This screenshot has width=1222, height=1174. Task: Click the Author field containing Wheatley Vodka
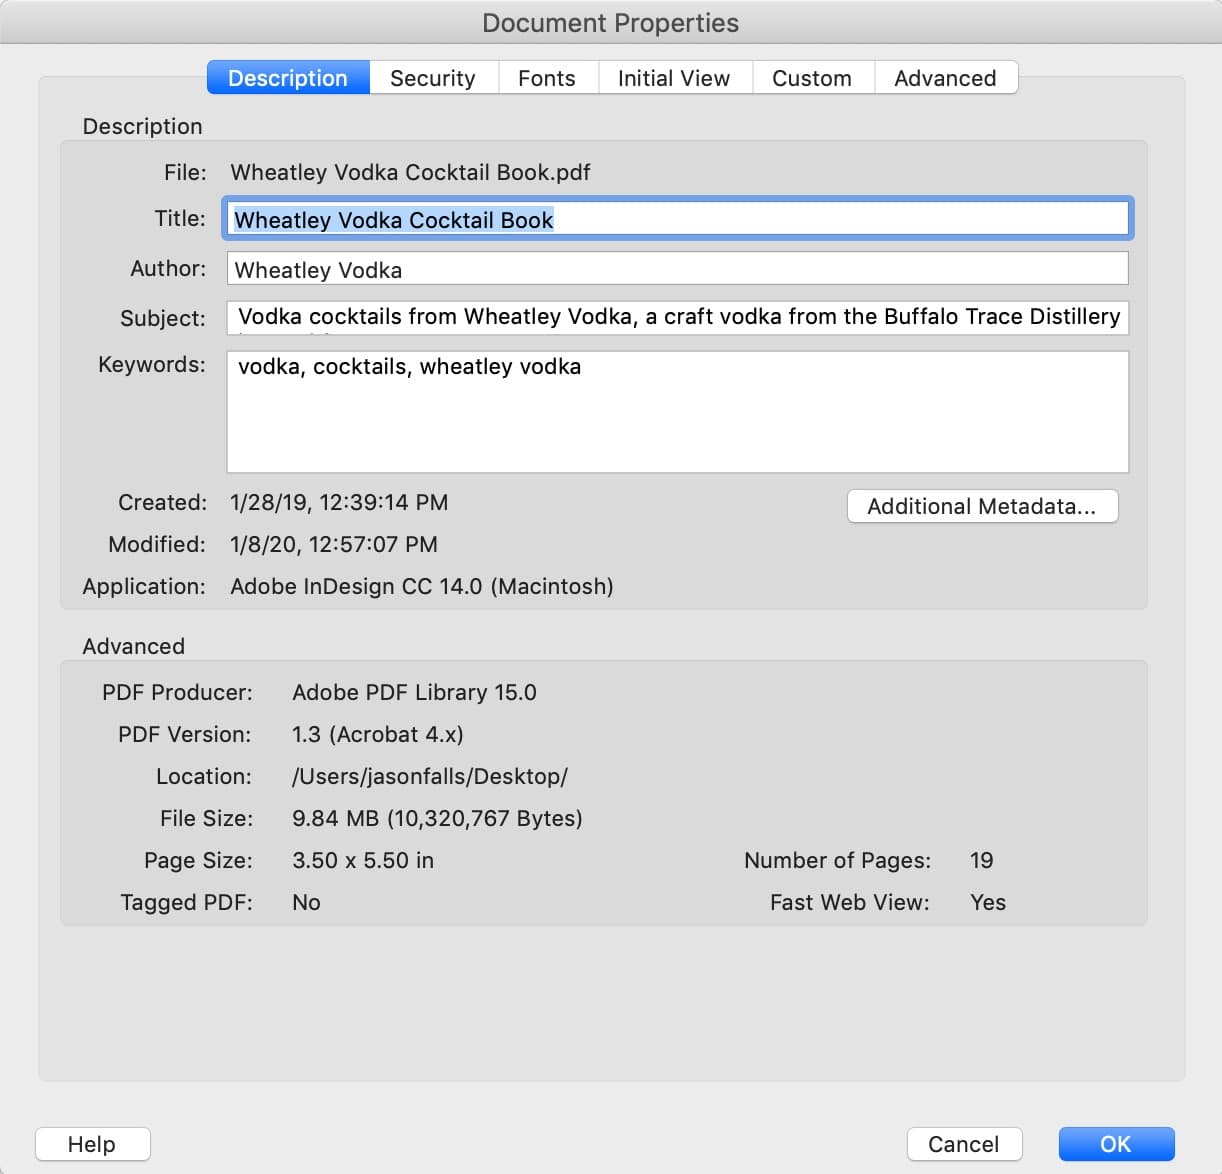click(678, 269)
